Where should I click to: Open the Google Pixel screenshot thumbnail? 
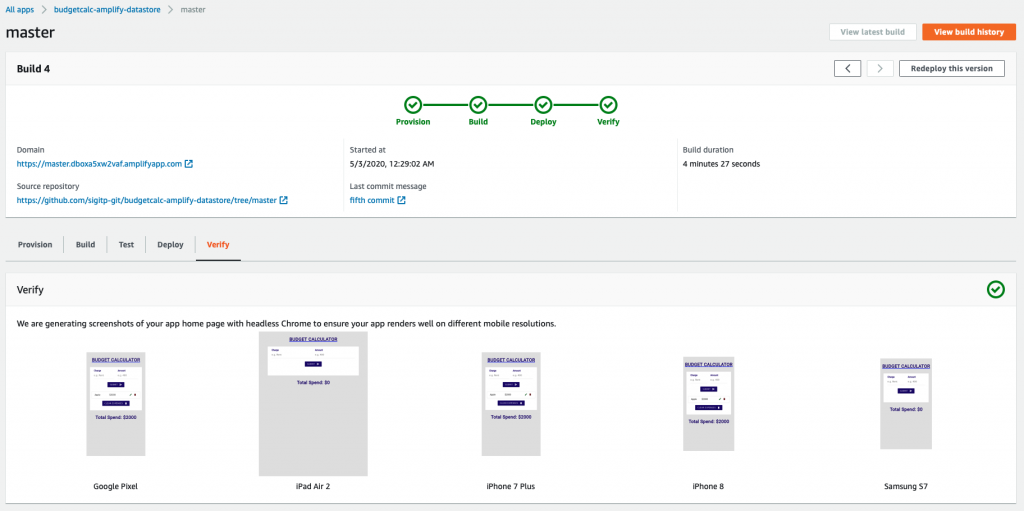[116, 403]
